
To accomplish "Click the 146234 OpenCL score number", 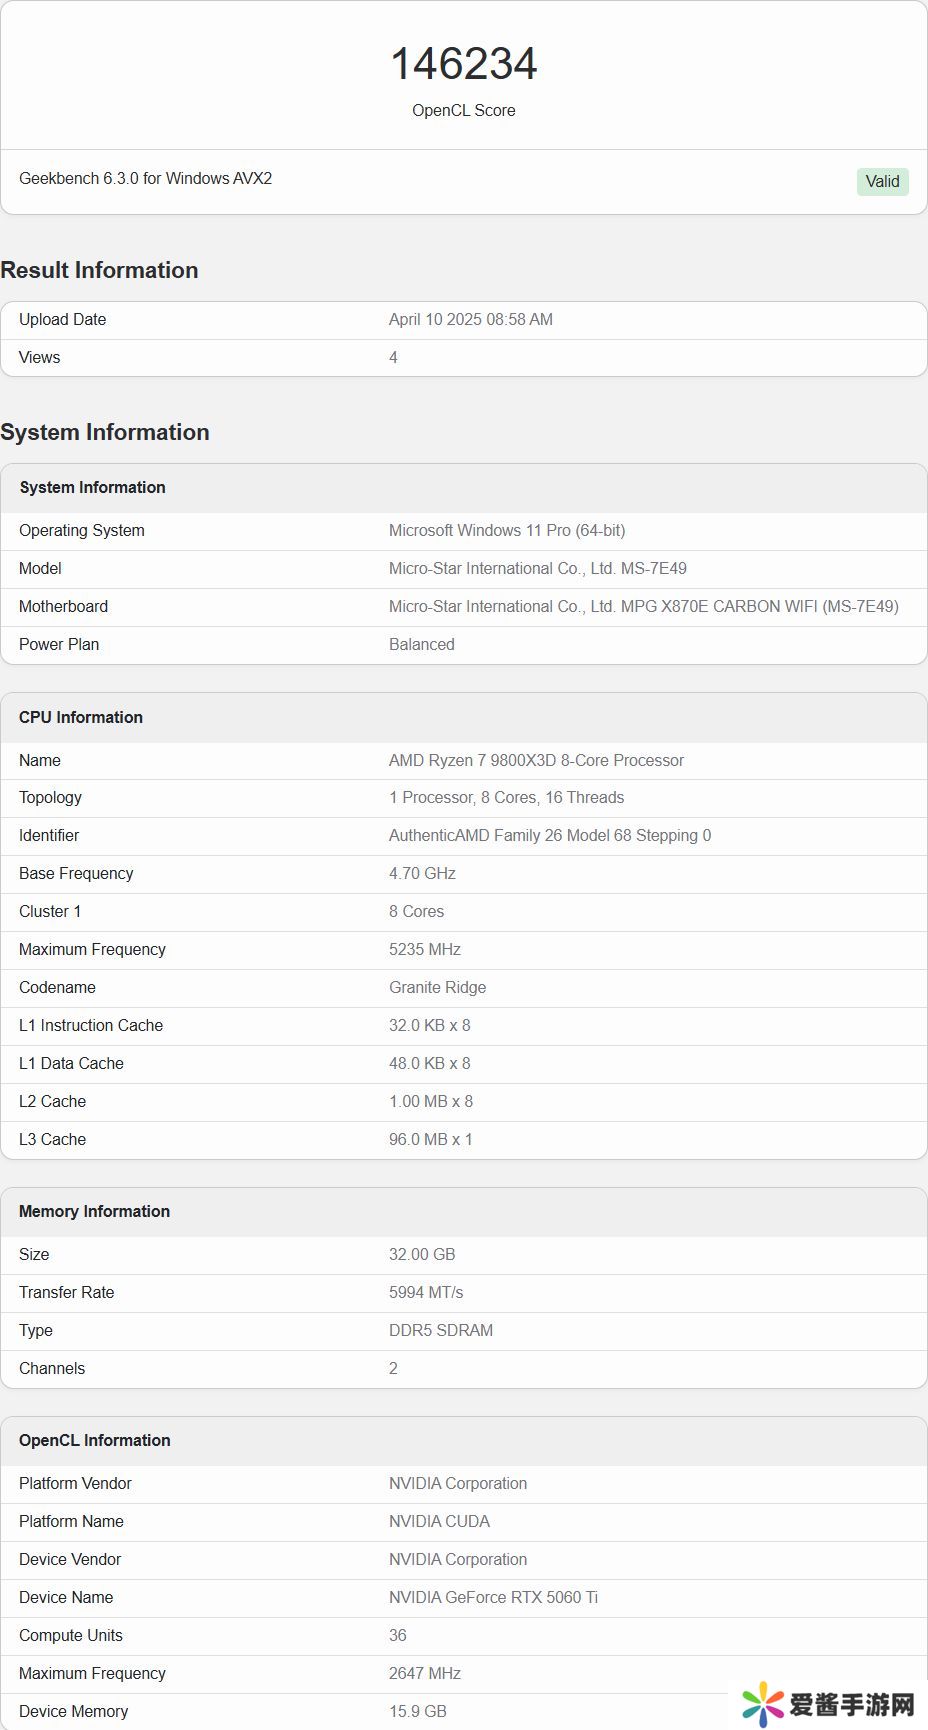I will 463,64.
